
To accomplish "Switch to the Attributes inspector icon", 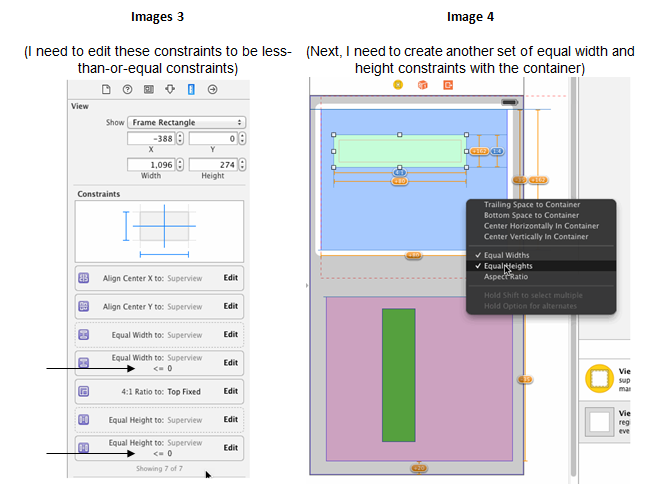I will [170, 90].
